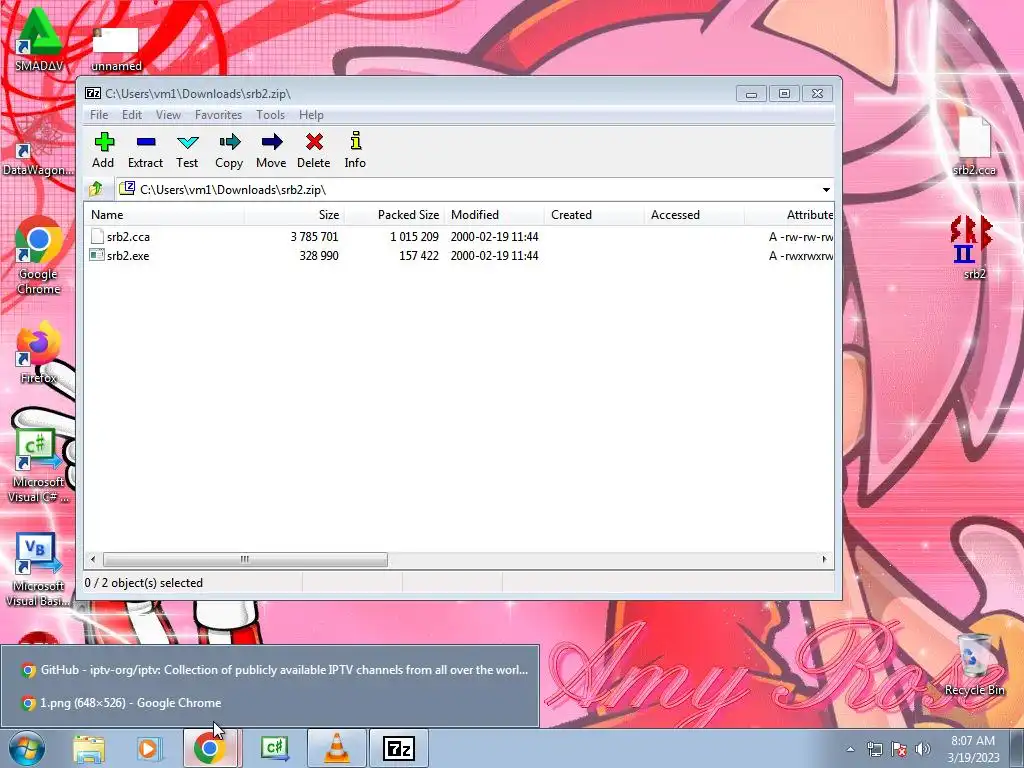Click the Add toolbar icon in 7-Zip
1024x768 pixels.
[103, 150]
